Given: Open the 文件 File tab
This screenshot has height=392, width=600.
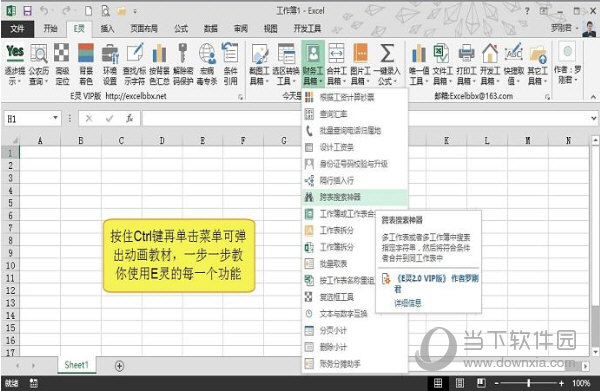Looking at the screenshot, I should point(17,29).
